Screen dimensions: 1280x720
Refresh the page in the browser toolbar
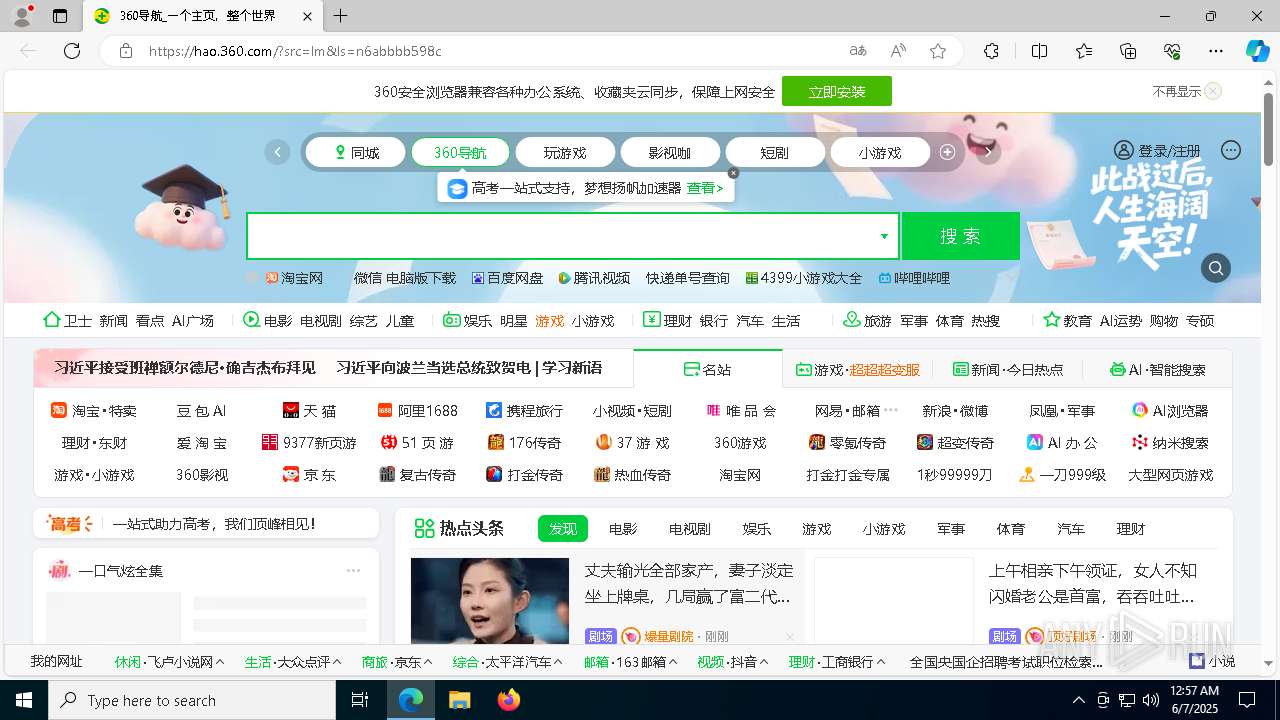click(x=72, y=51)
